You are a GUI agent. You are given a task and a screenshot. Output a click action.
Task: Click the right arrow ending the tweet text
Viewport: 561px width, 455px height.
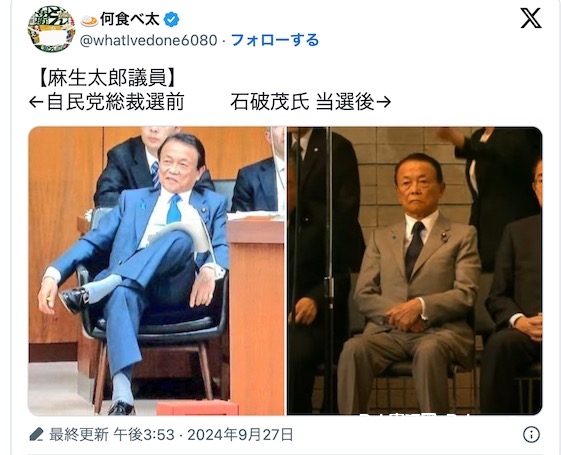[384, 102]
